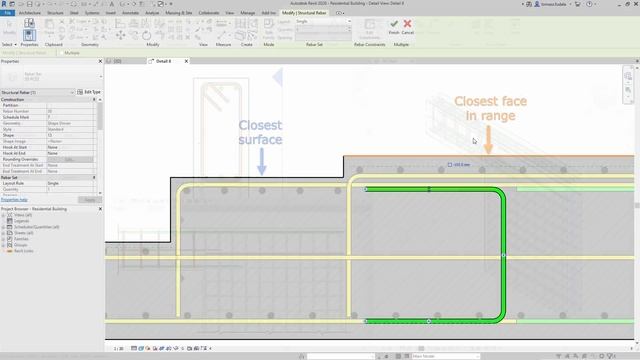Click the Edit Constraints icon
Image resolution: width=640 pixels, height=360 pixels.
coord(369,24)
